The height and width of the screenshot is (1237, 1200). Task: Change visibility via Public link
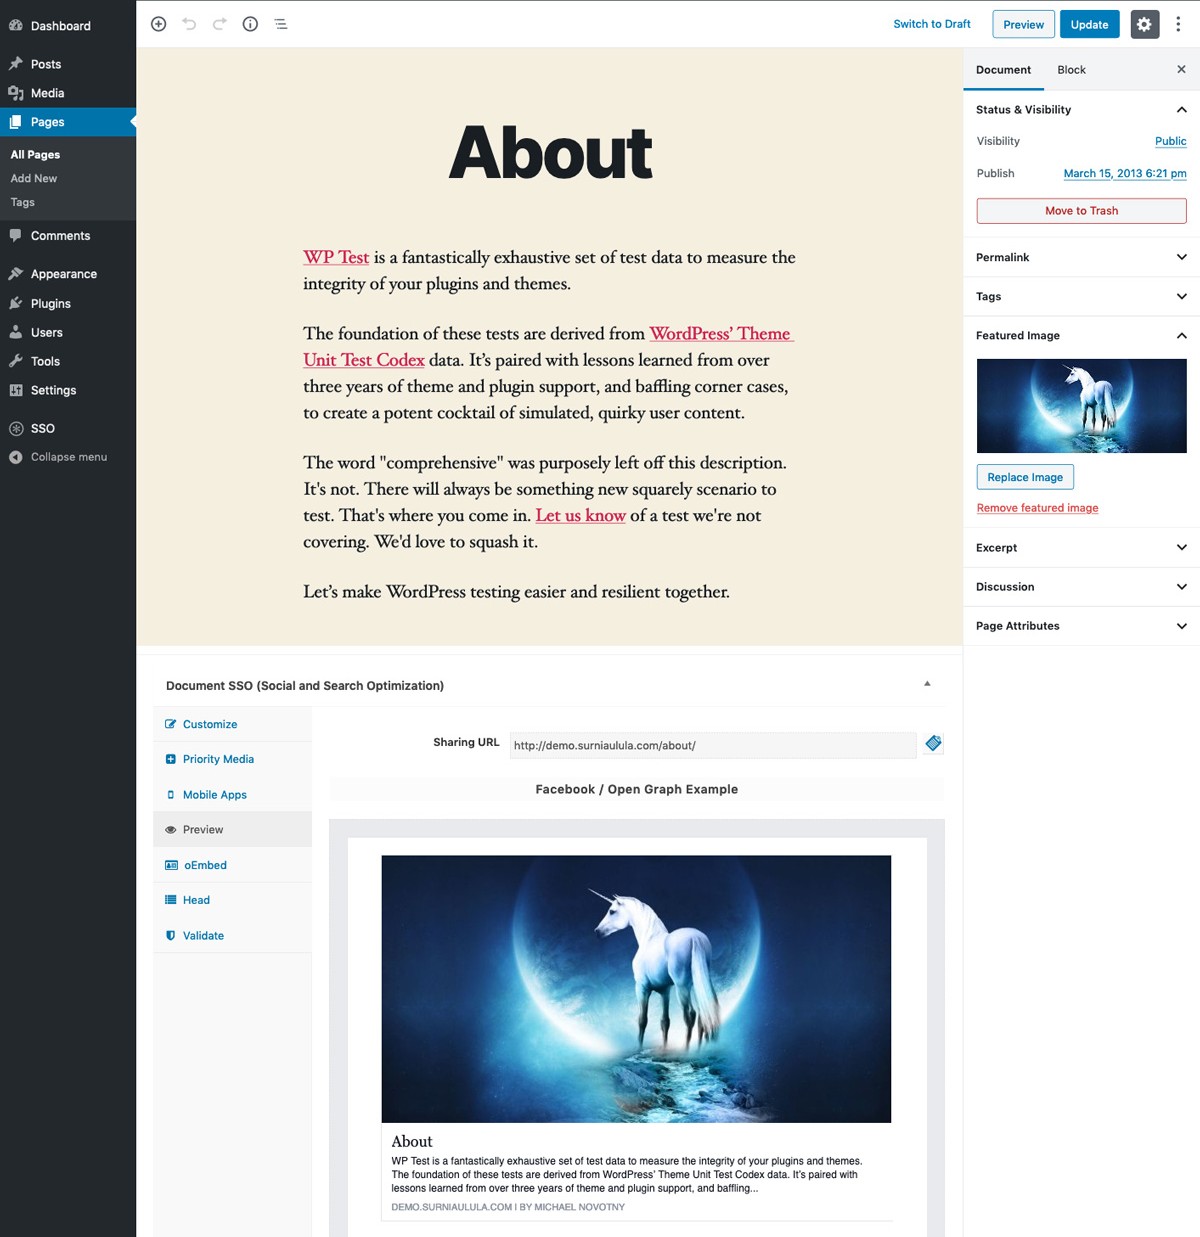pos(1170,141)
